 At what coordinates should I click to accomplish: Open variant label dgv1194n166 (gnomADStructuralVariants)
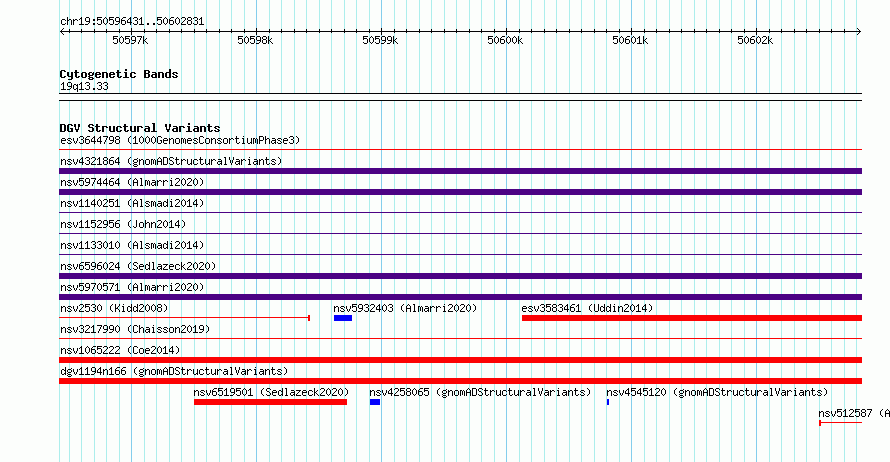click(174, 371)
